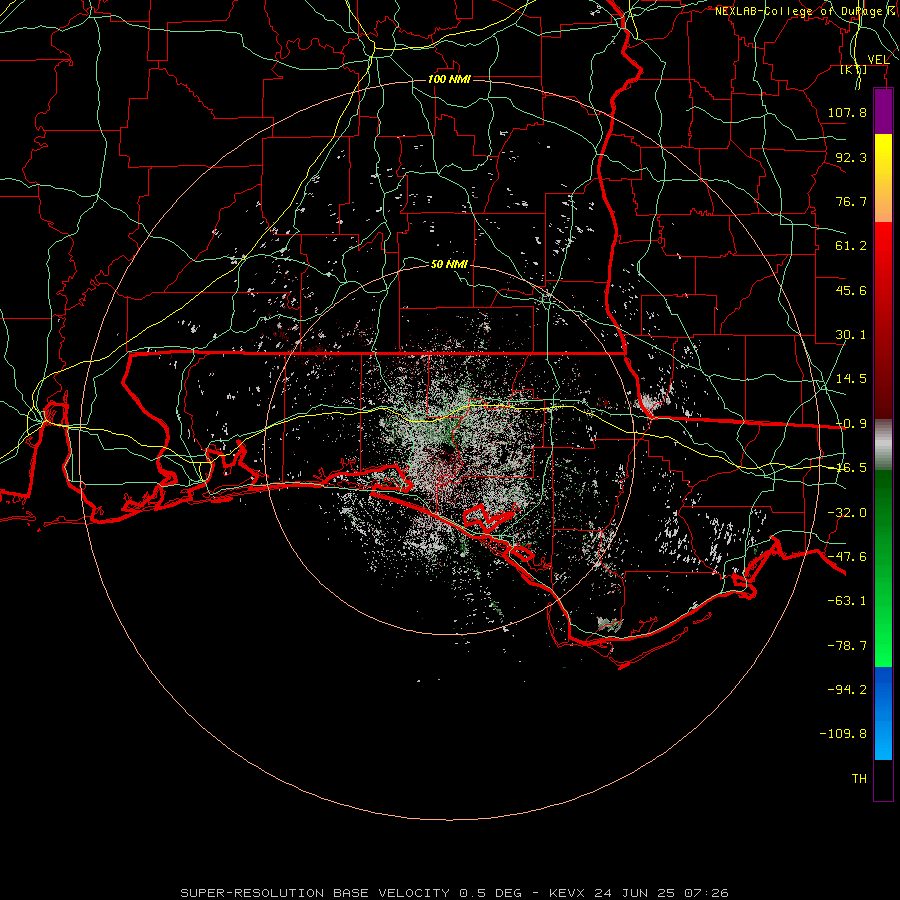Click the gray near-zero segment of the color bar
The width and height of the screenshot is (900, 900).
click(x=883, y=445)
